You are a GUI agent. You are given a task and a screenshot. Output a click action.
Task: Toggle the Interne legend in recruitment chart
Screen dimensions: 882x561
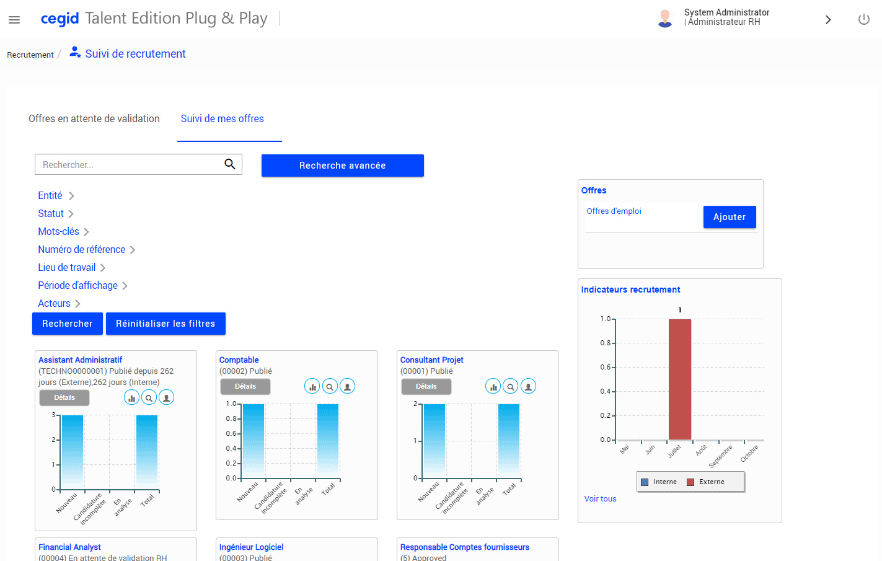point(661,482)
